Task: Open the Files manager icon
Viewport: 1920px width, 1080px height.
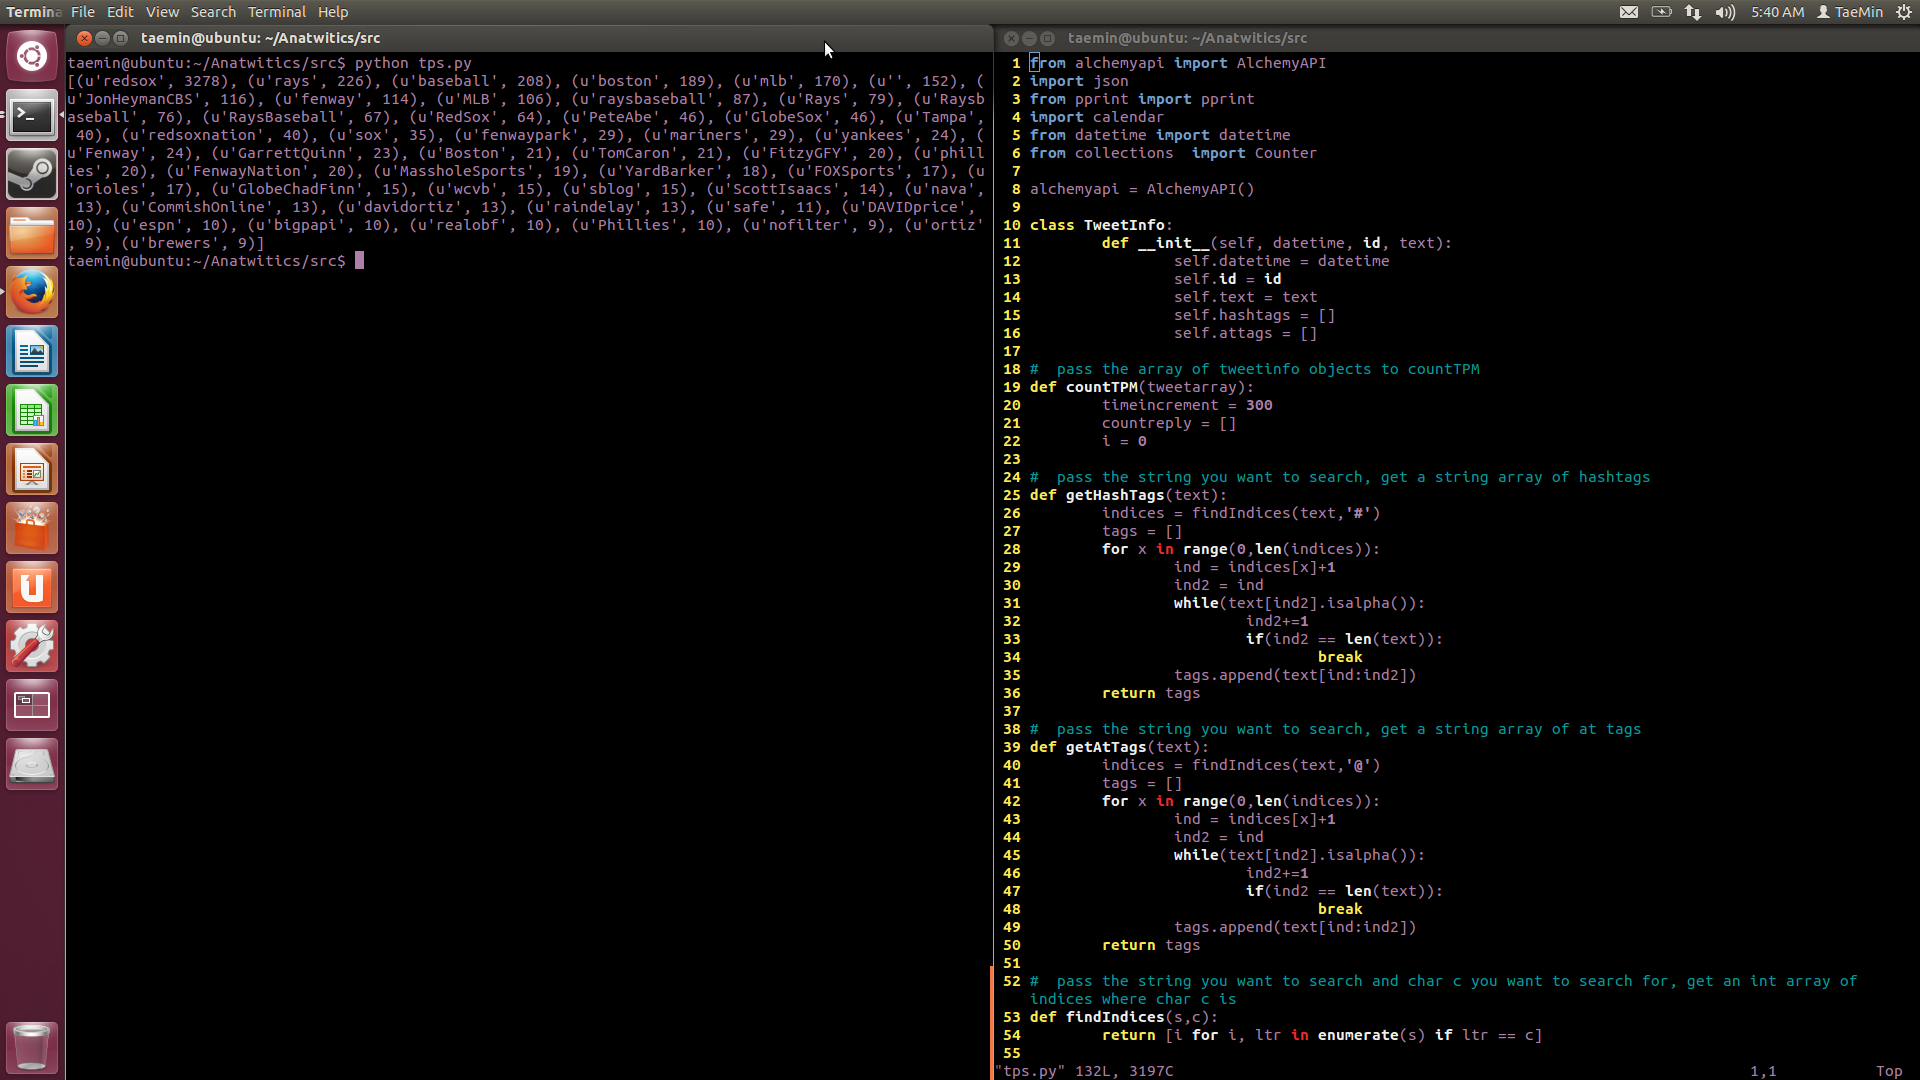Action: coord(32,234)
